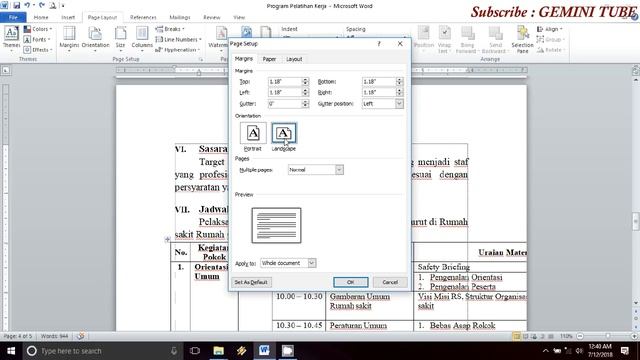This screenshot has width=640, height=360.
Task: Click the Save icon in Quick Access
Action: [16, 5]
